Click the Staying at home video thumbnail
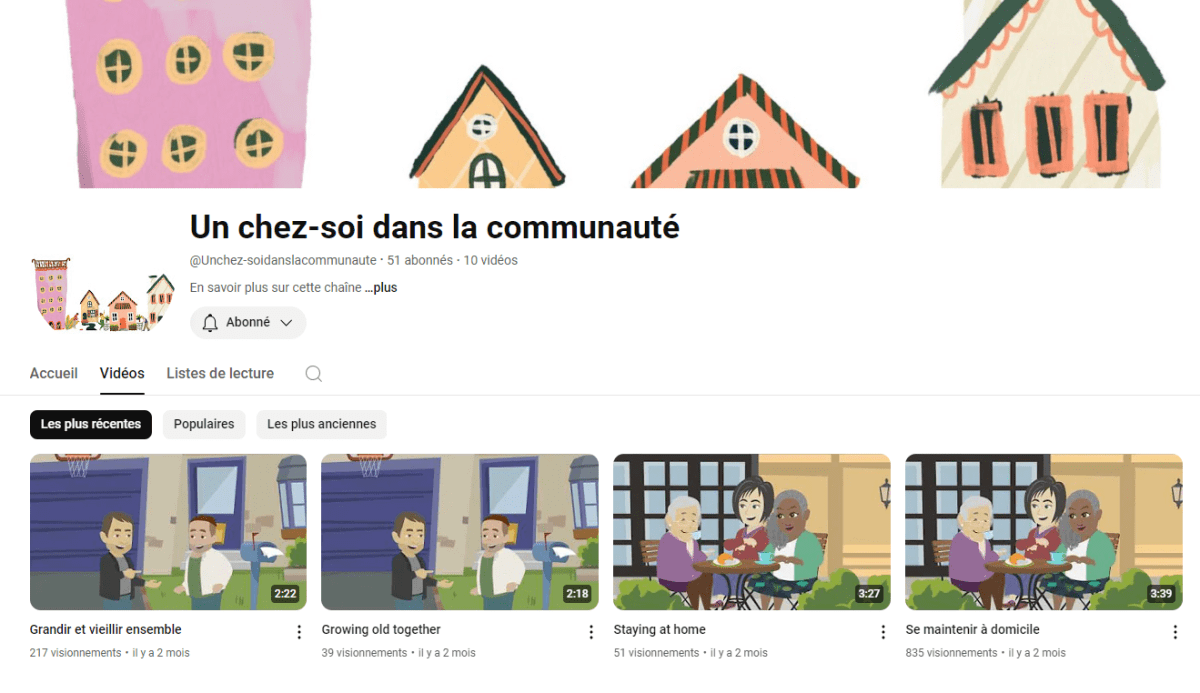Screen dimensions: 1200x693 point(752,532)
